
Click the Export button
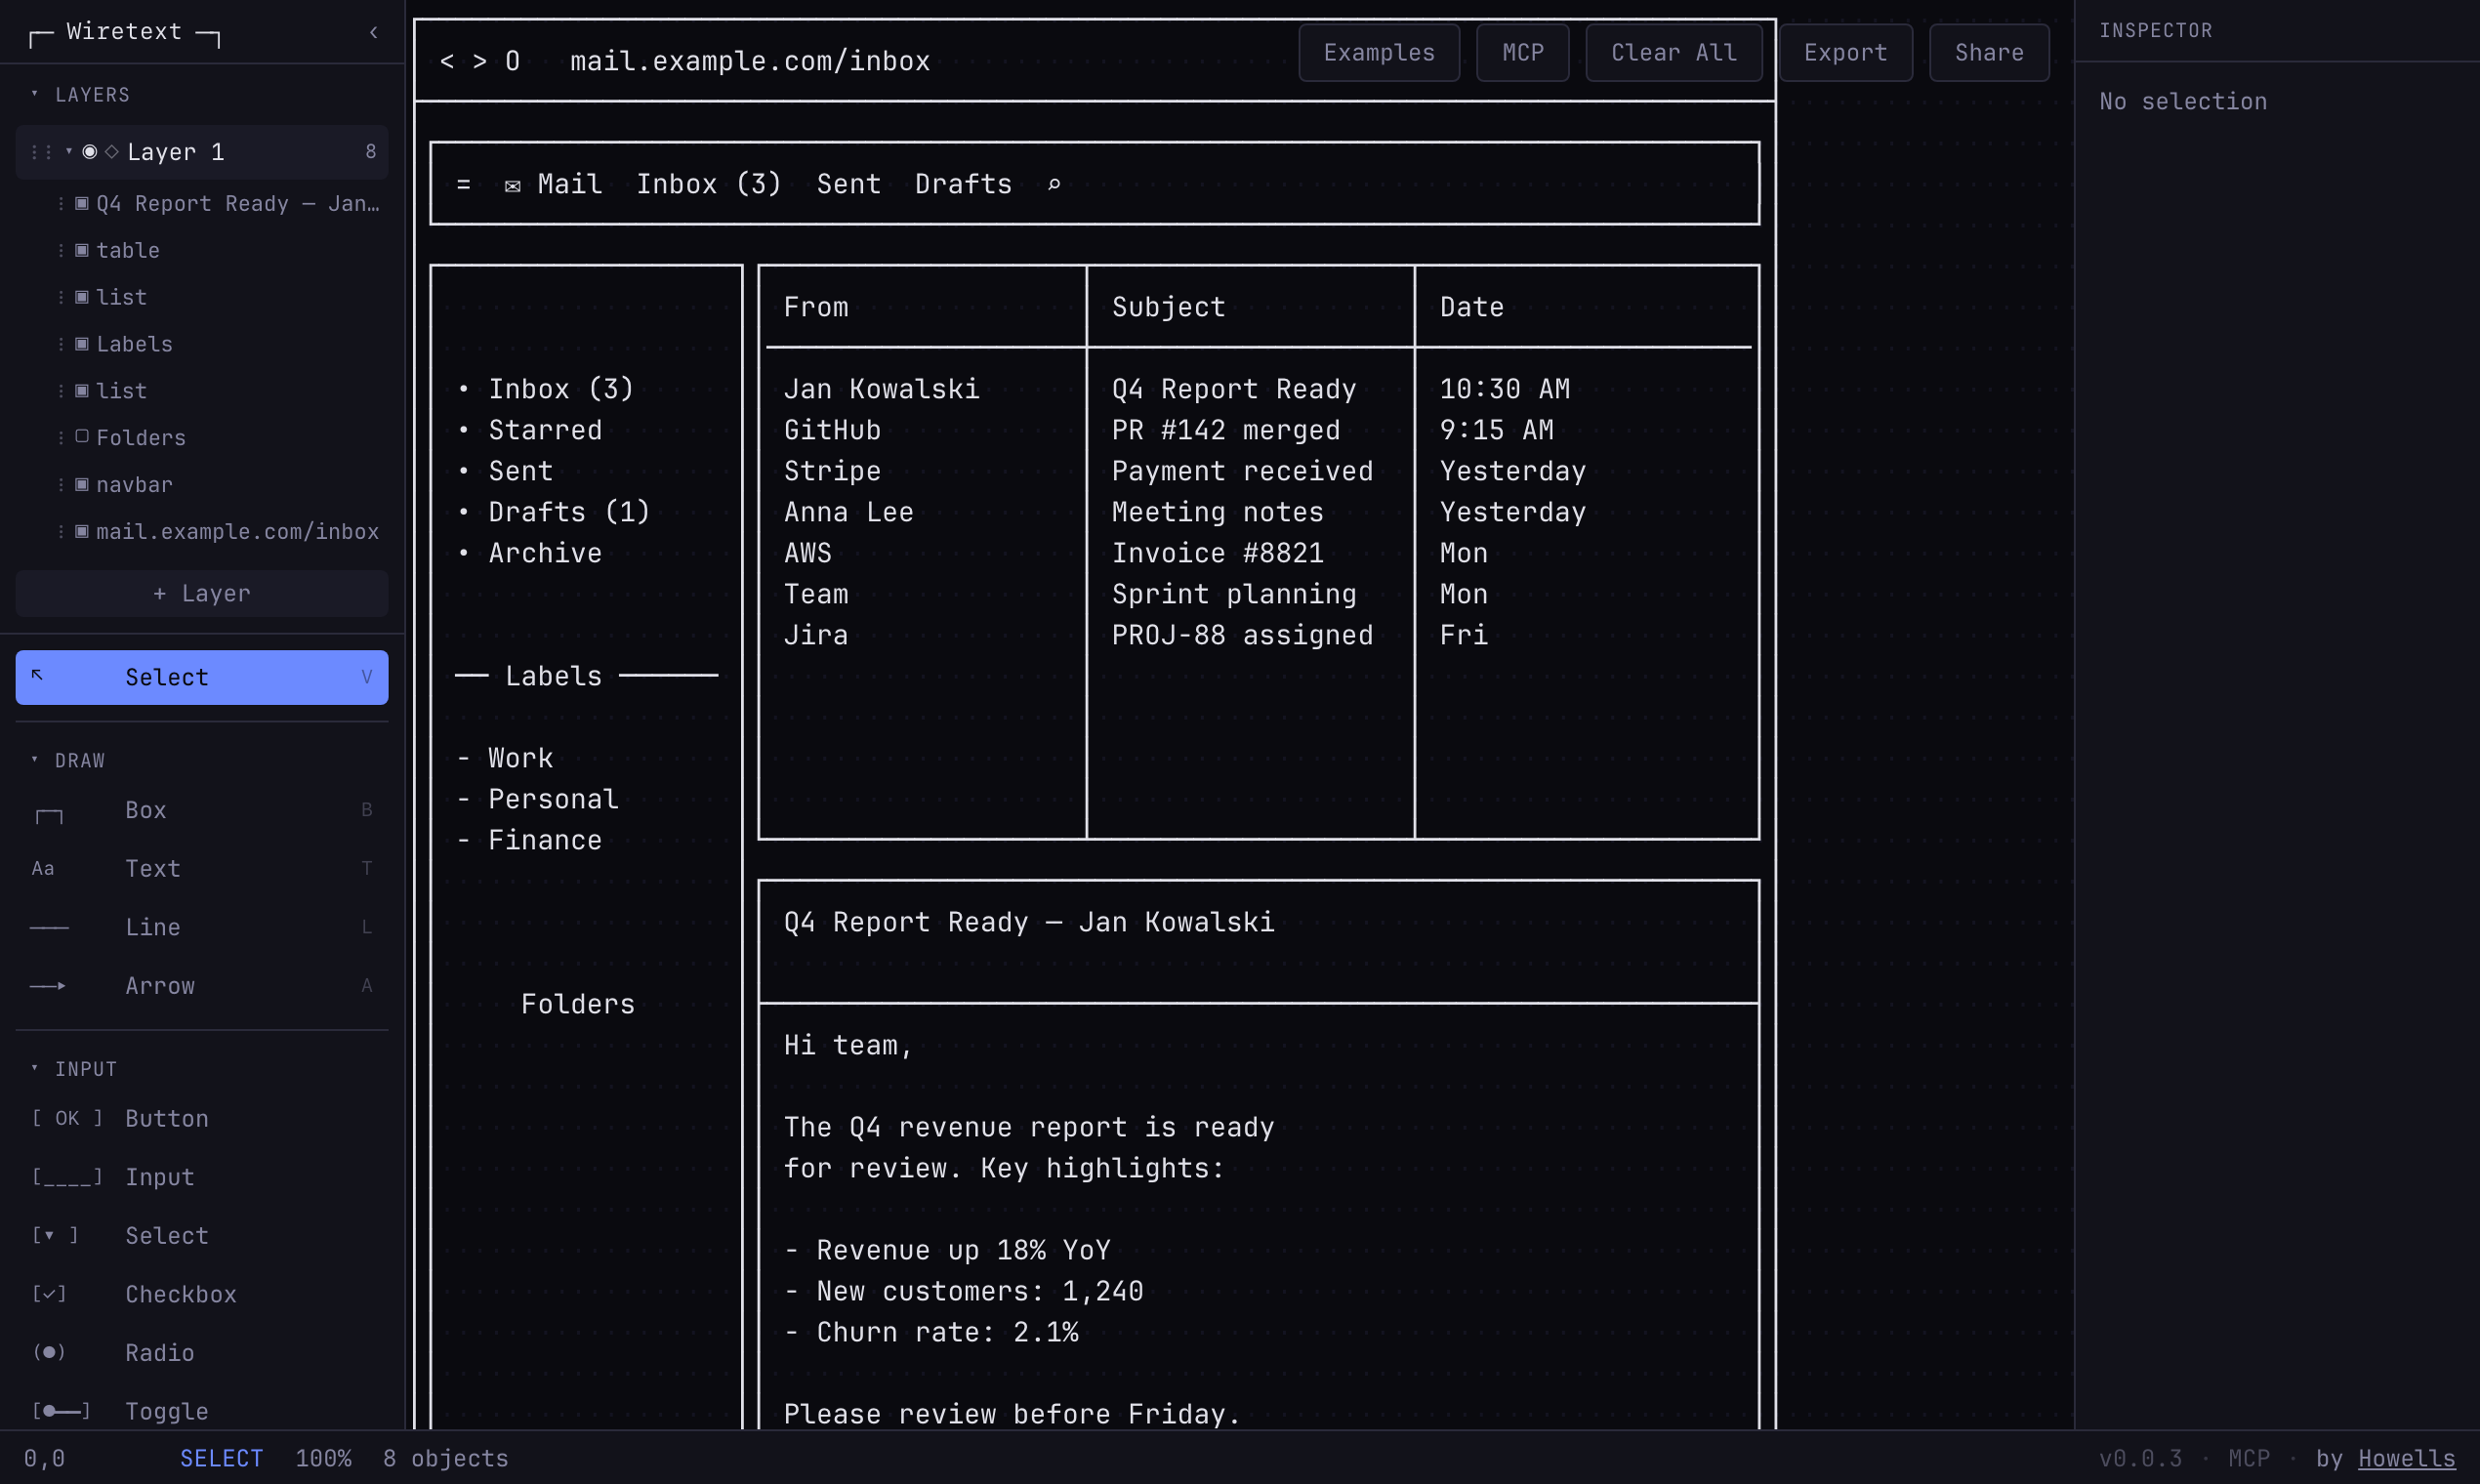coord(1844,52)
